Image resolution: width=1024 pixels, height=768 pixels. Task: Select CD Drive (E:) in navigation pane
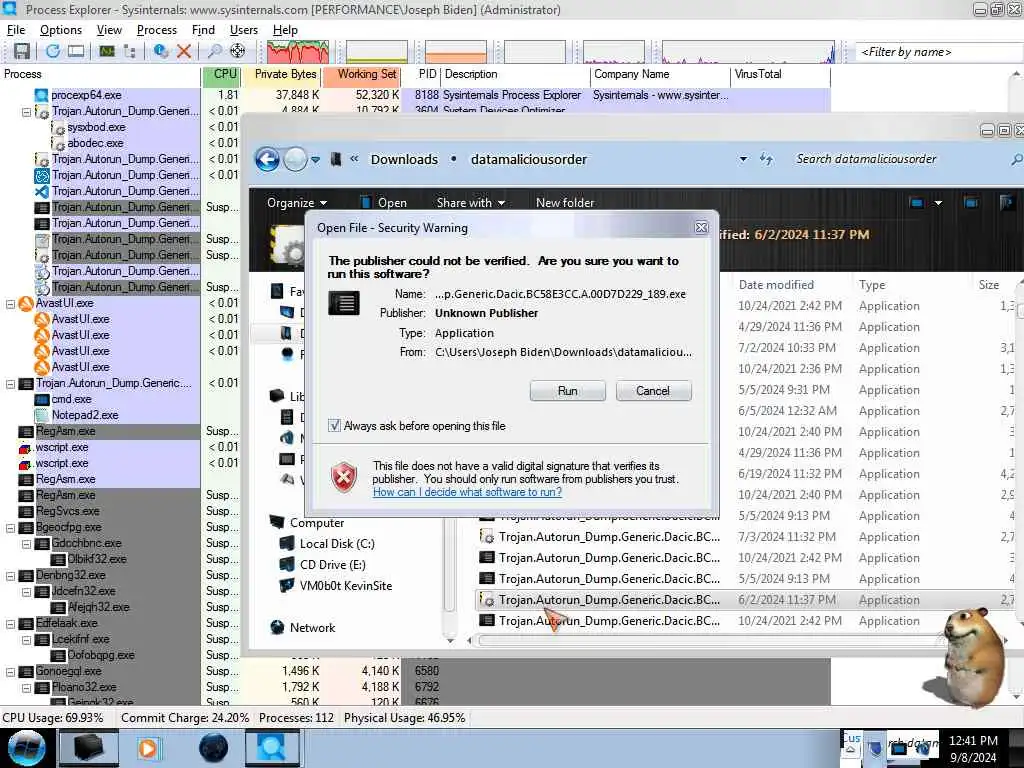click(x=323, y=565)
